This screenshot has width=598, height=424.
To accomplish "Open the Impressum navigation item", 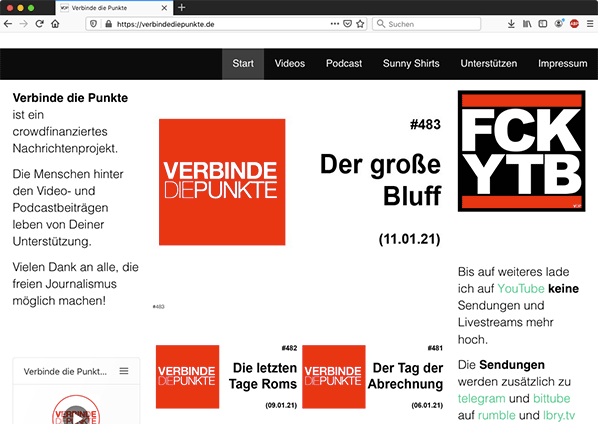I will click(x=563, y=63).
